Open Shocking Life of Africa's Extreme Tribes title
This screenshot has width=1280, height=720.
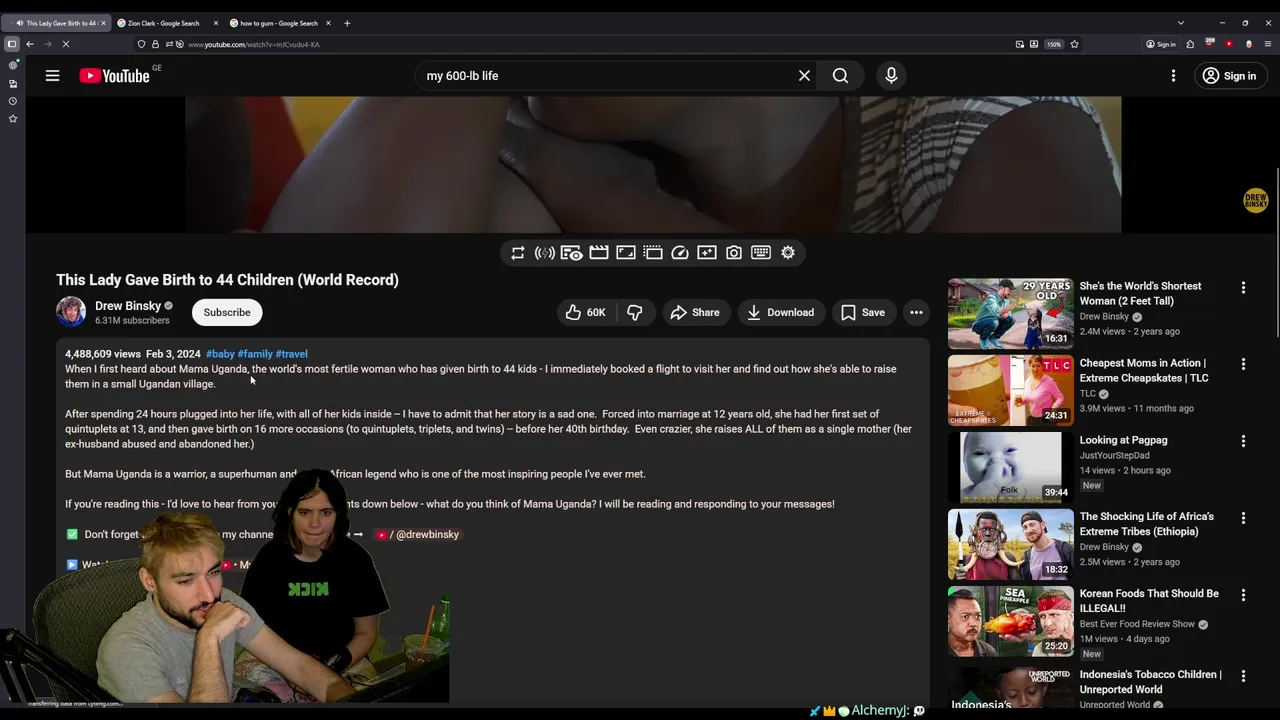1146,524
